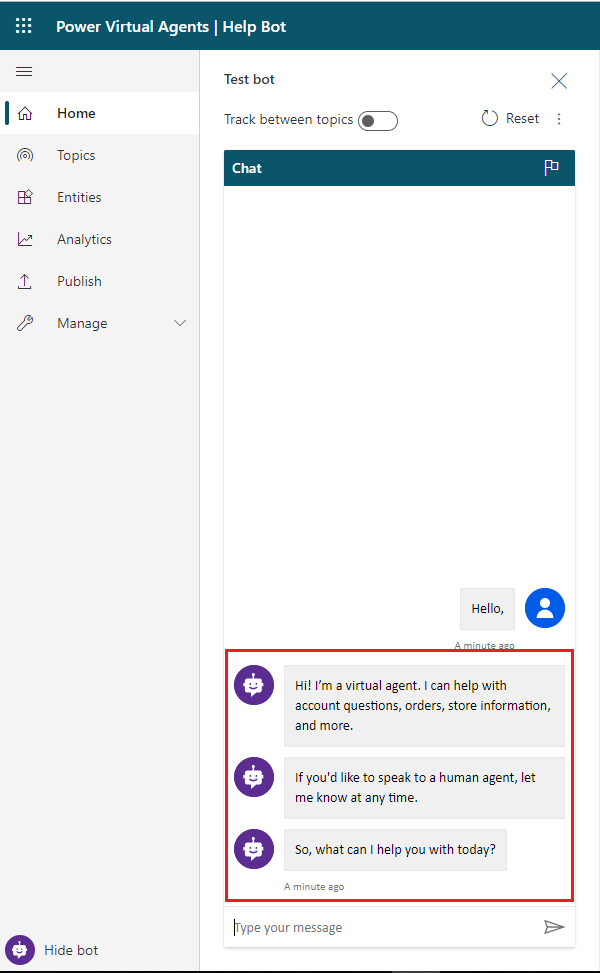Image resolution: width=600 pixels, height=973 pixels.
Task: Open Manage in navigation
Action: tap(99, 323)
